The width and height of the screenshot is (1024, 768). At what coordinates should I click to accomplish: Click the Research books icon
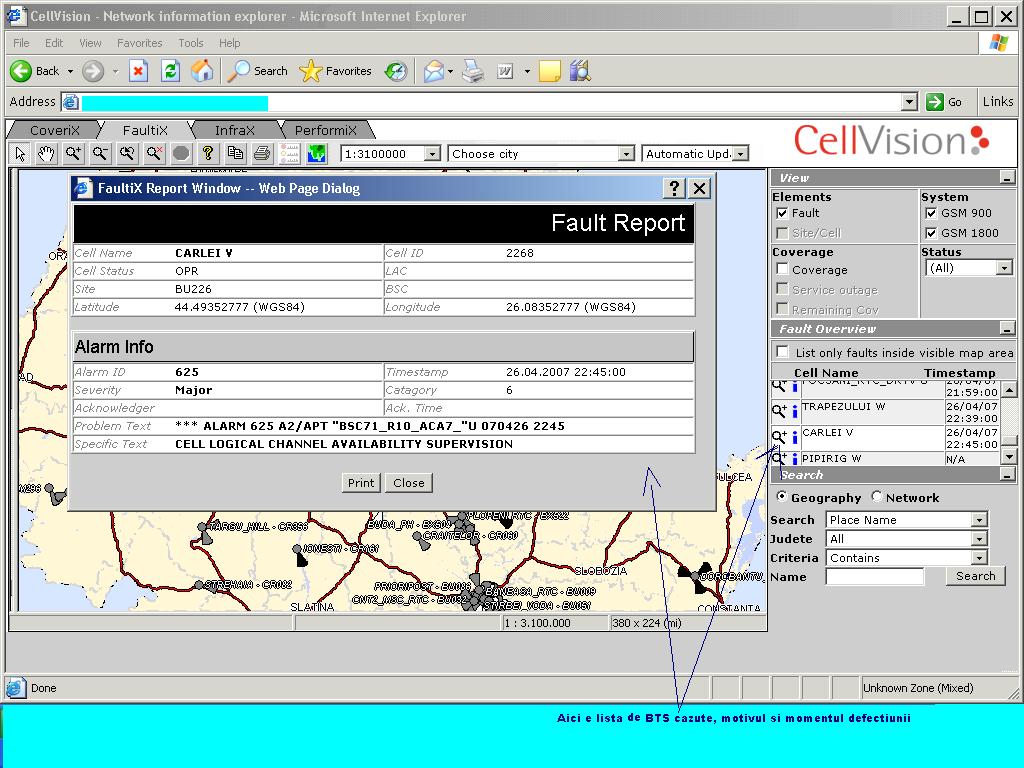[x=580, y=71]
